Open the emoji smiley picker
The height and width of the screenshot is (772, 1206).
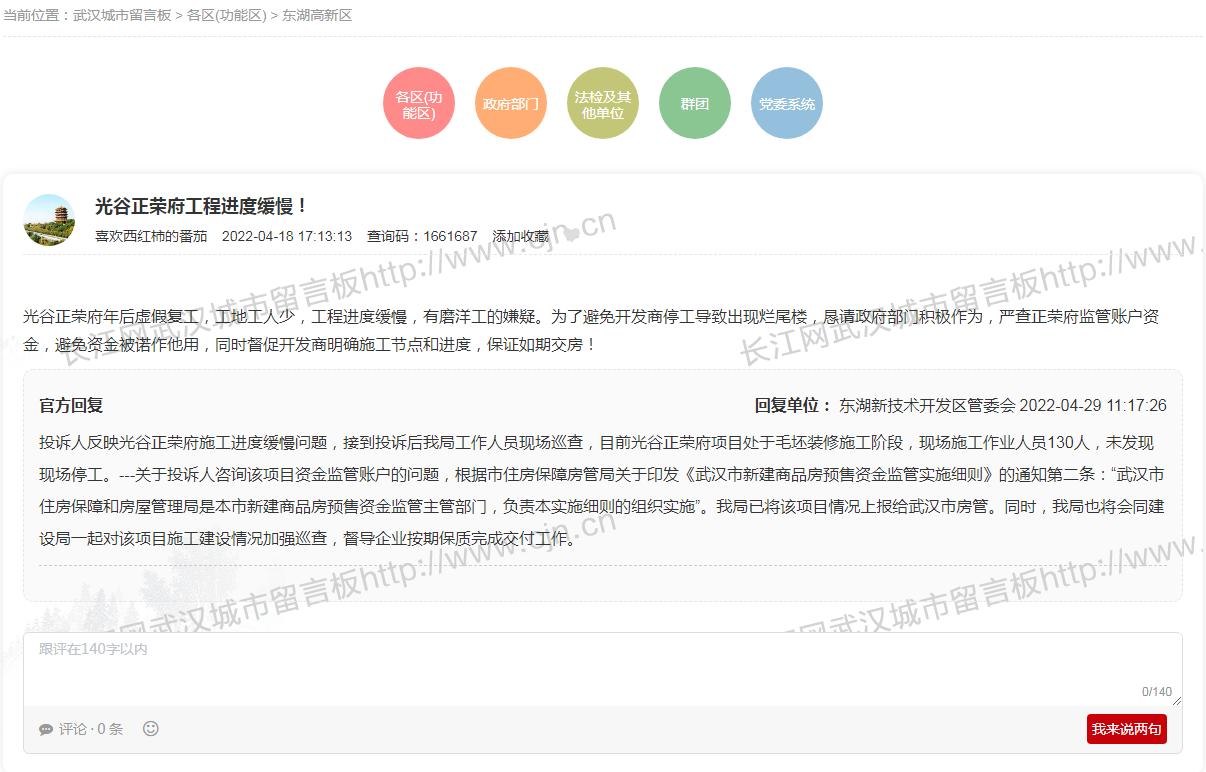tap(151, 729)
